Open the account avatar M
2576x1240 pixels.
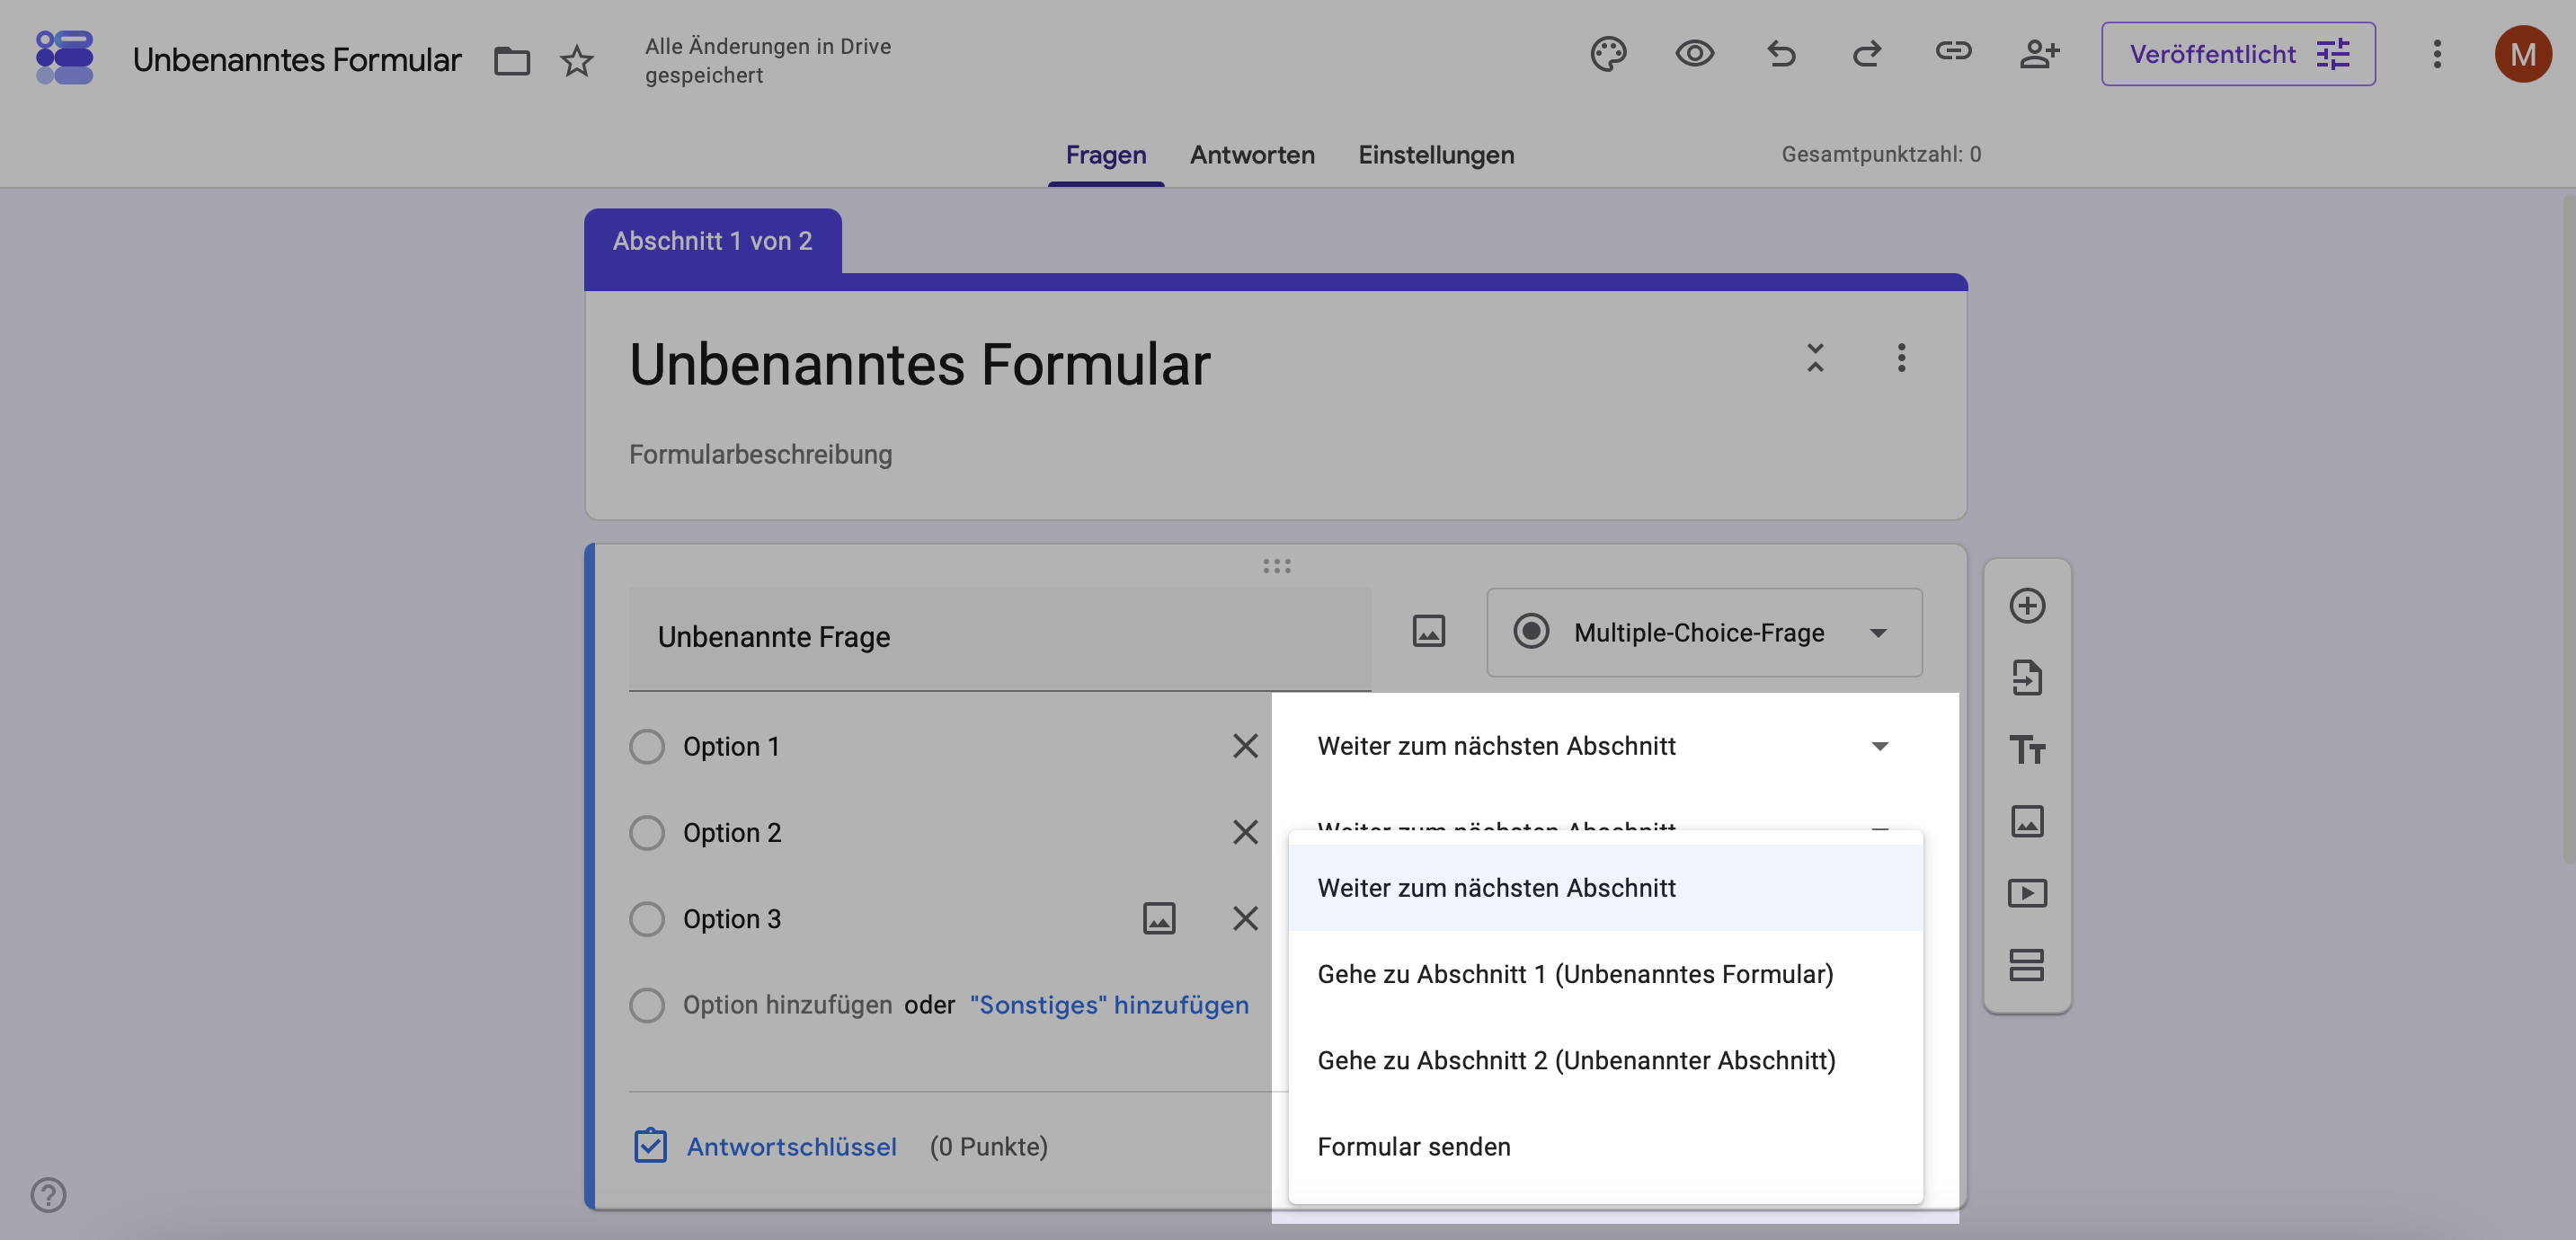2522,54
